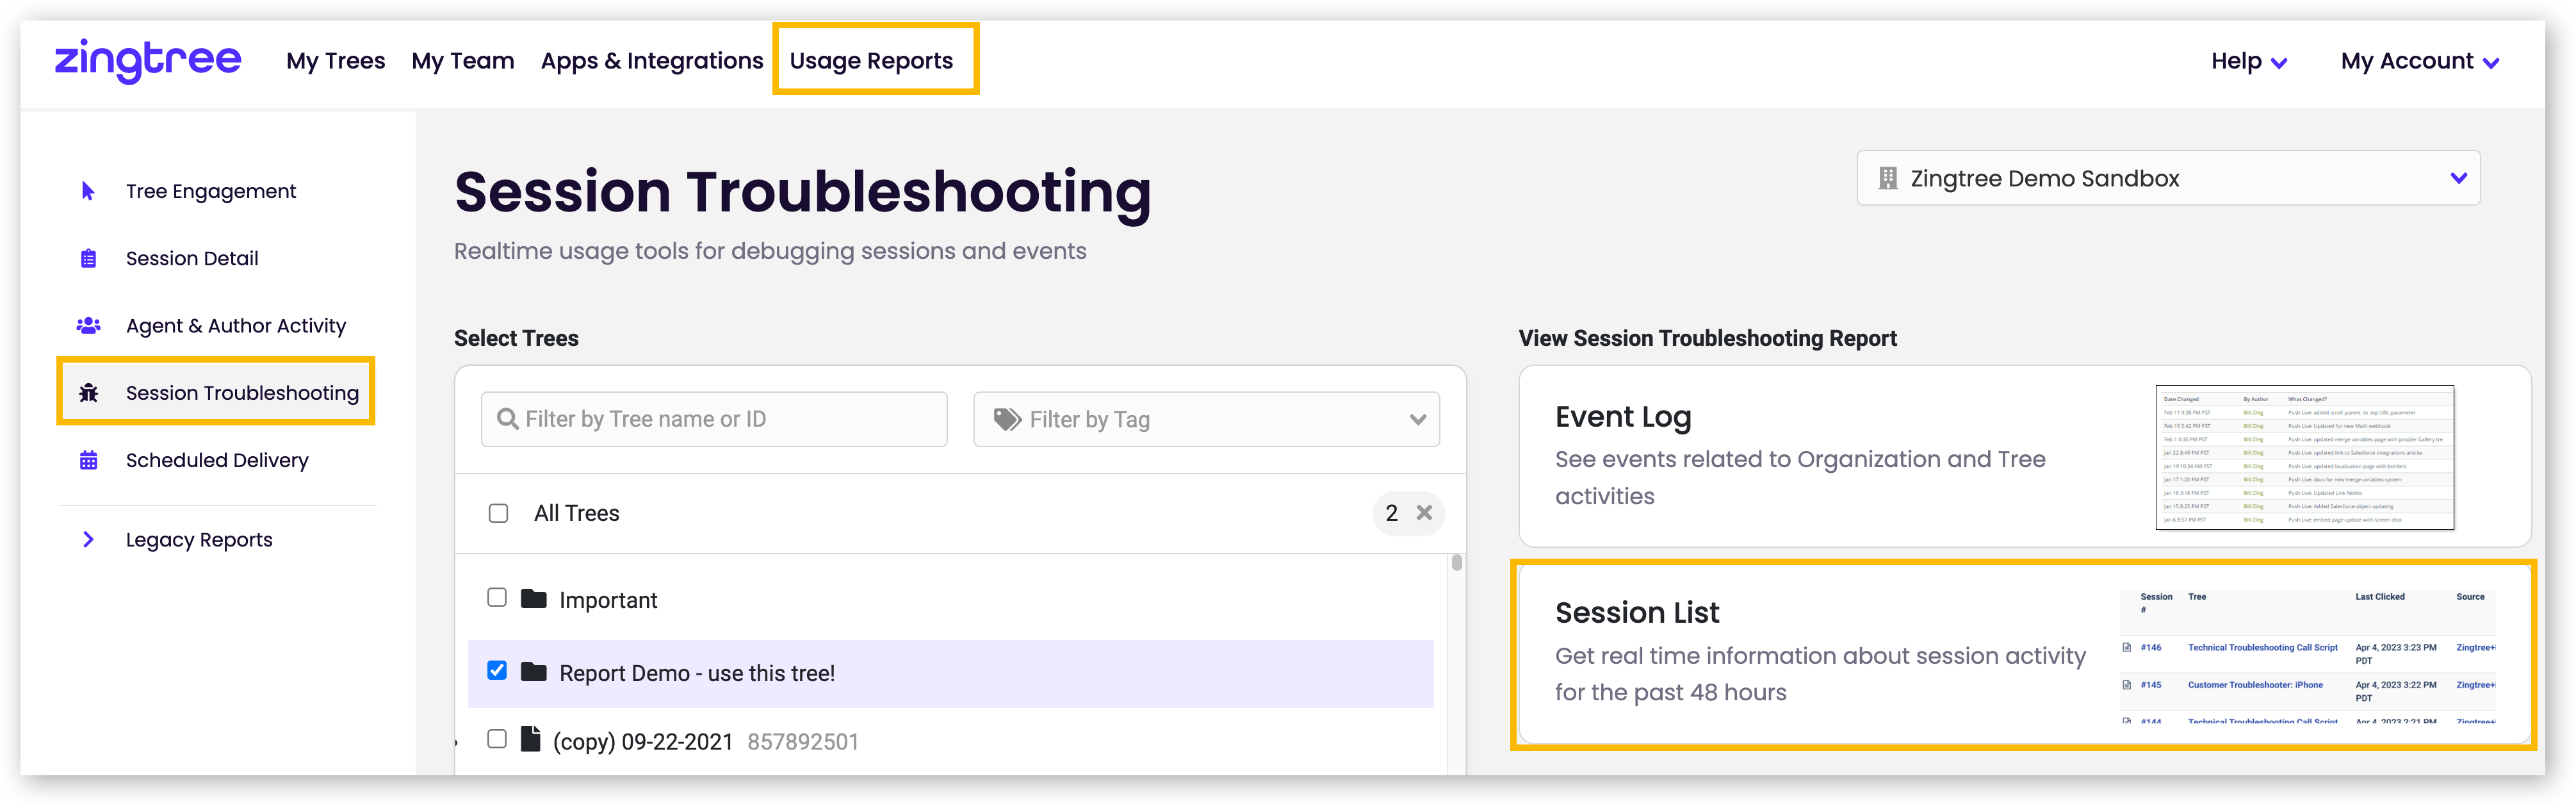Click the Scheduled Delivery calendar icon
2576x806 pixels.
click(88, 460)
